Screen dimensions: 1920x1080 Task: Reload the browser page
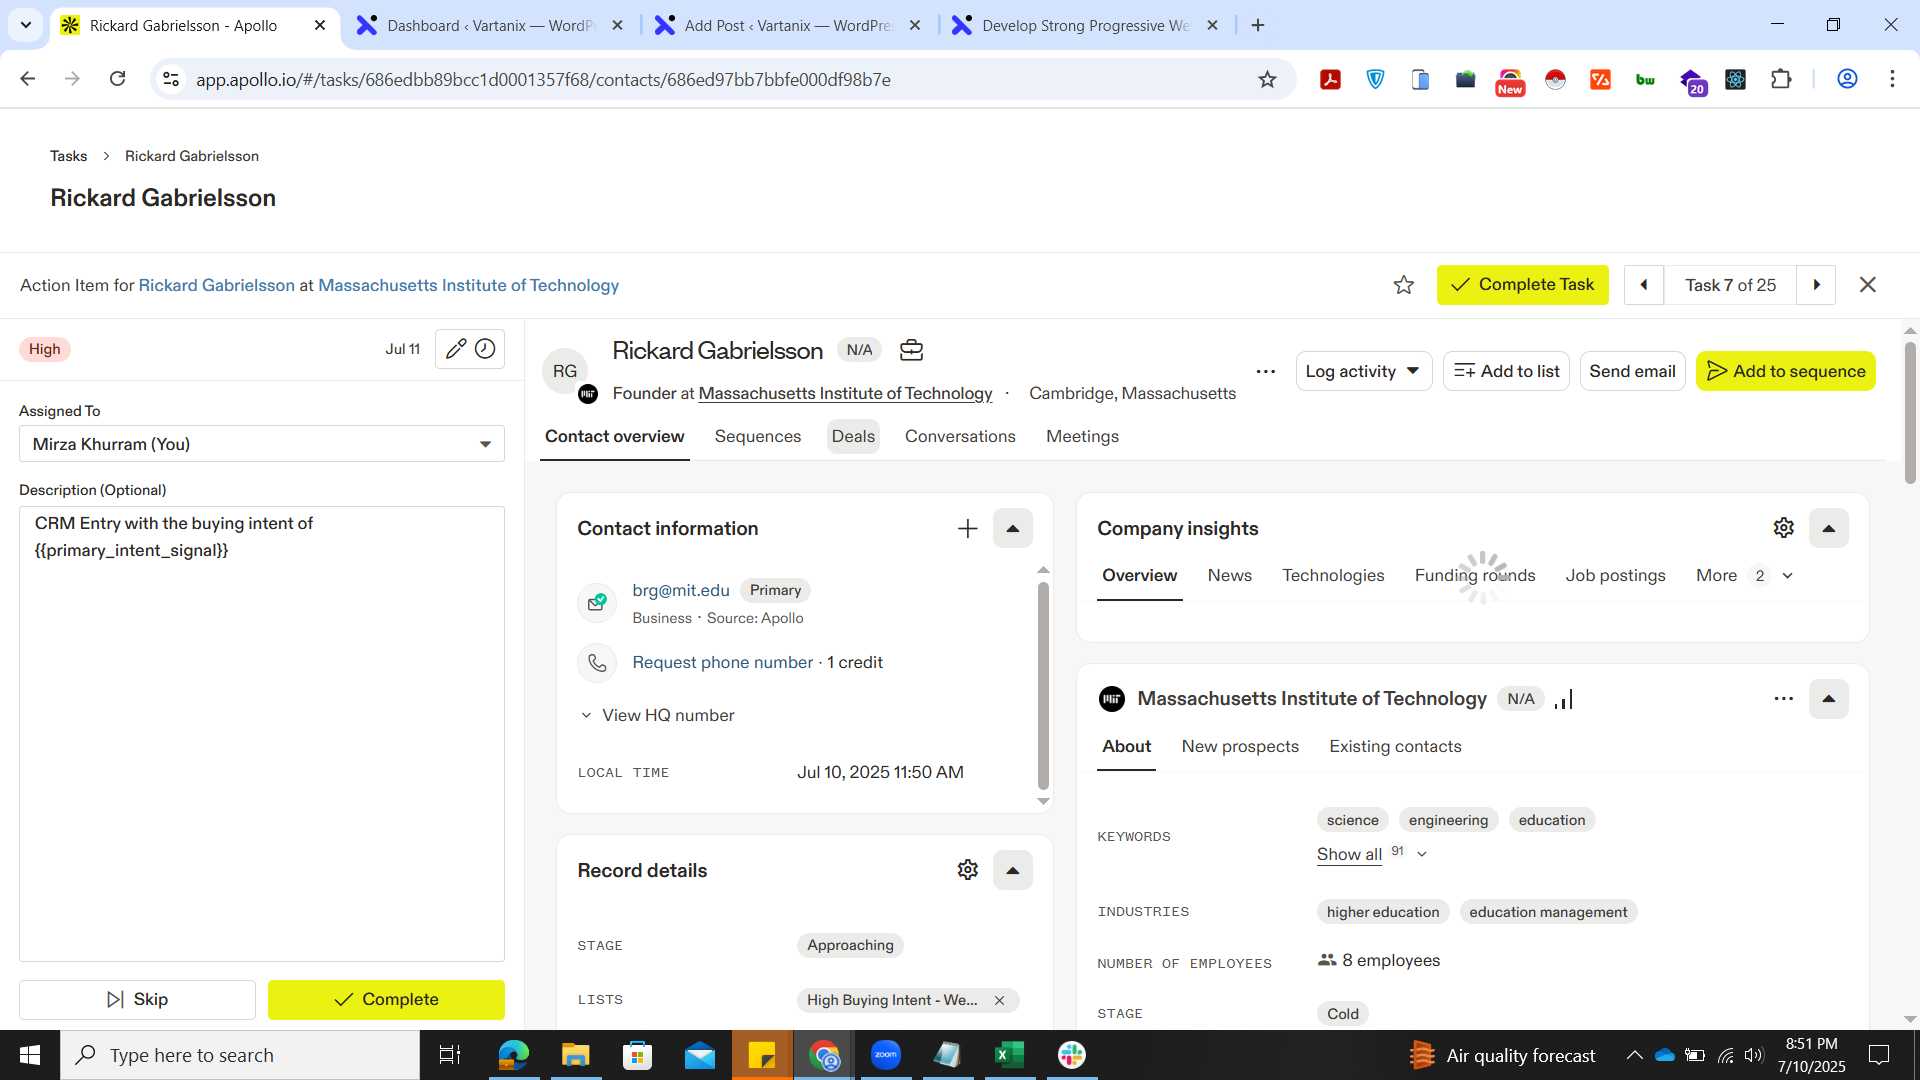click(x=117, y=79)
